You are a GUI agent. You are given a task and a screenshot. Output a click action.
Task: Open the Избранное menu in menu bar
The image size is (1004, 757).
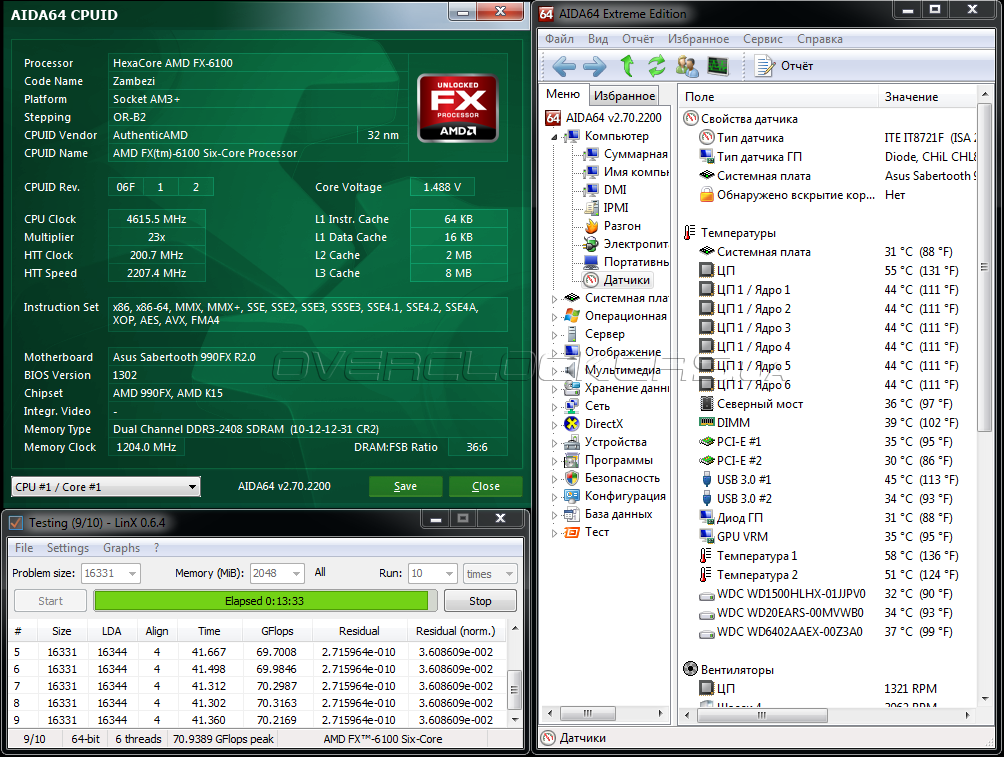(698, 39)
